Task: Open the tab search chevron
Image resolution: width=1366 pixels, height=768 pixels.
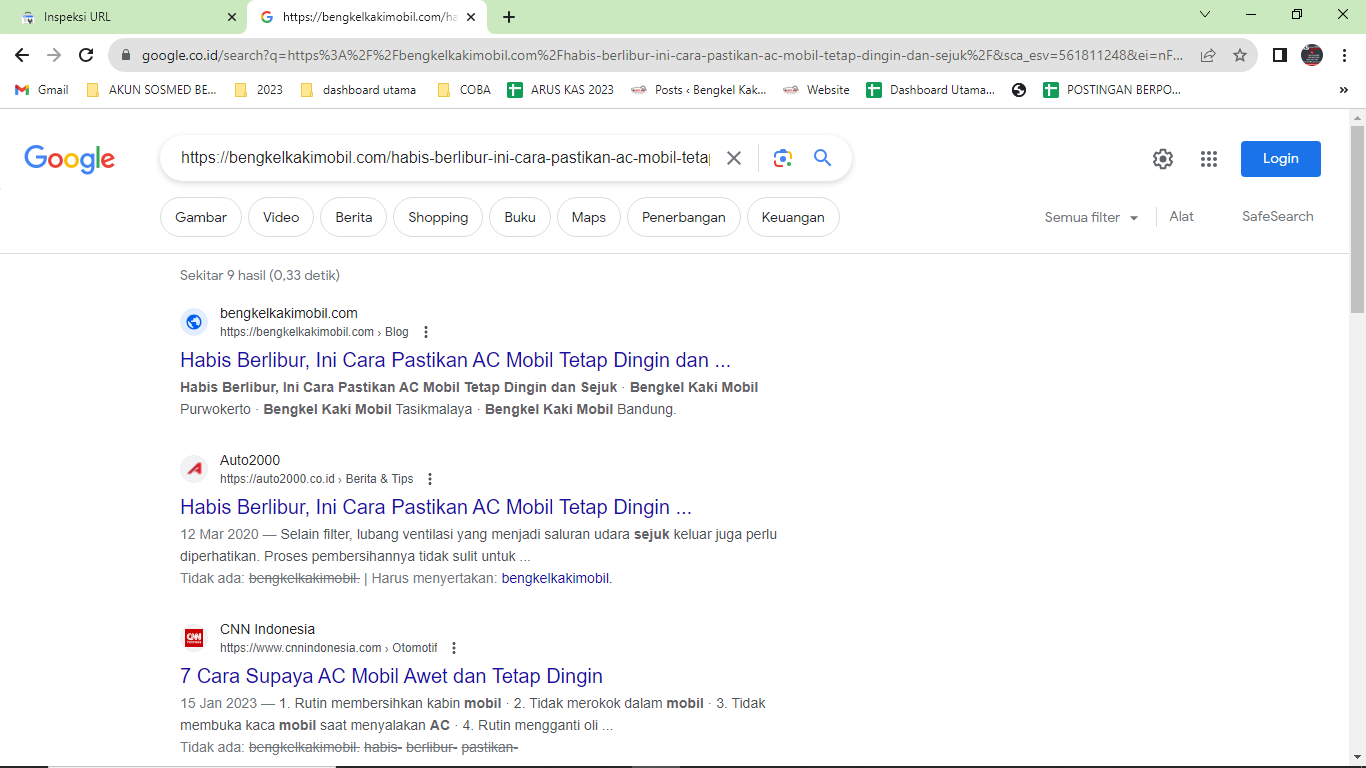Action: tap(1205, 15)
